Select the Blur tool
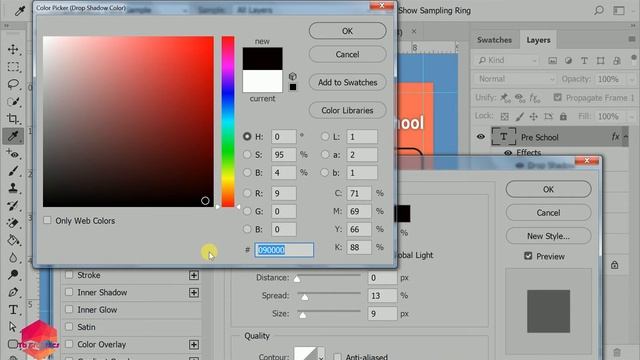This screenshot has height=360, width=640. pos(13,258)
